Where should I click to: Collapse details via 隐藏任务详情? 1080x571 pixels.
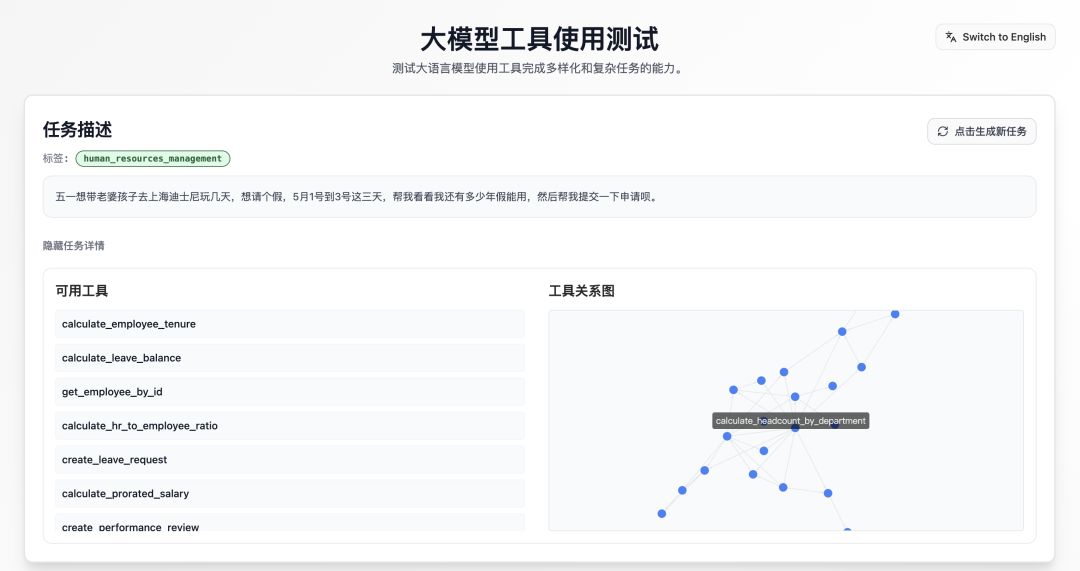(x=74, y=246)
